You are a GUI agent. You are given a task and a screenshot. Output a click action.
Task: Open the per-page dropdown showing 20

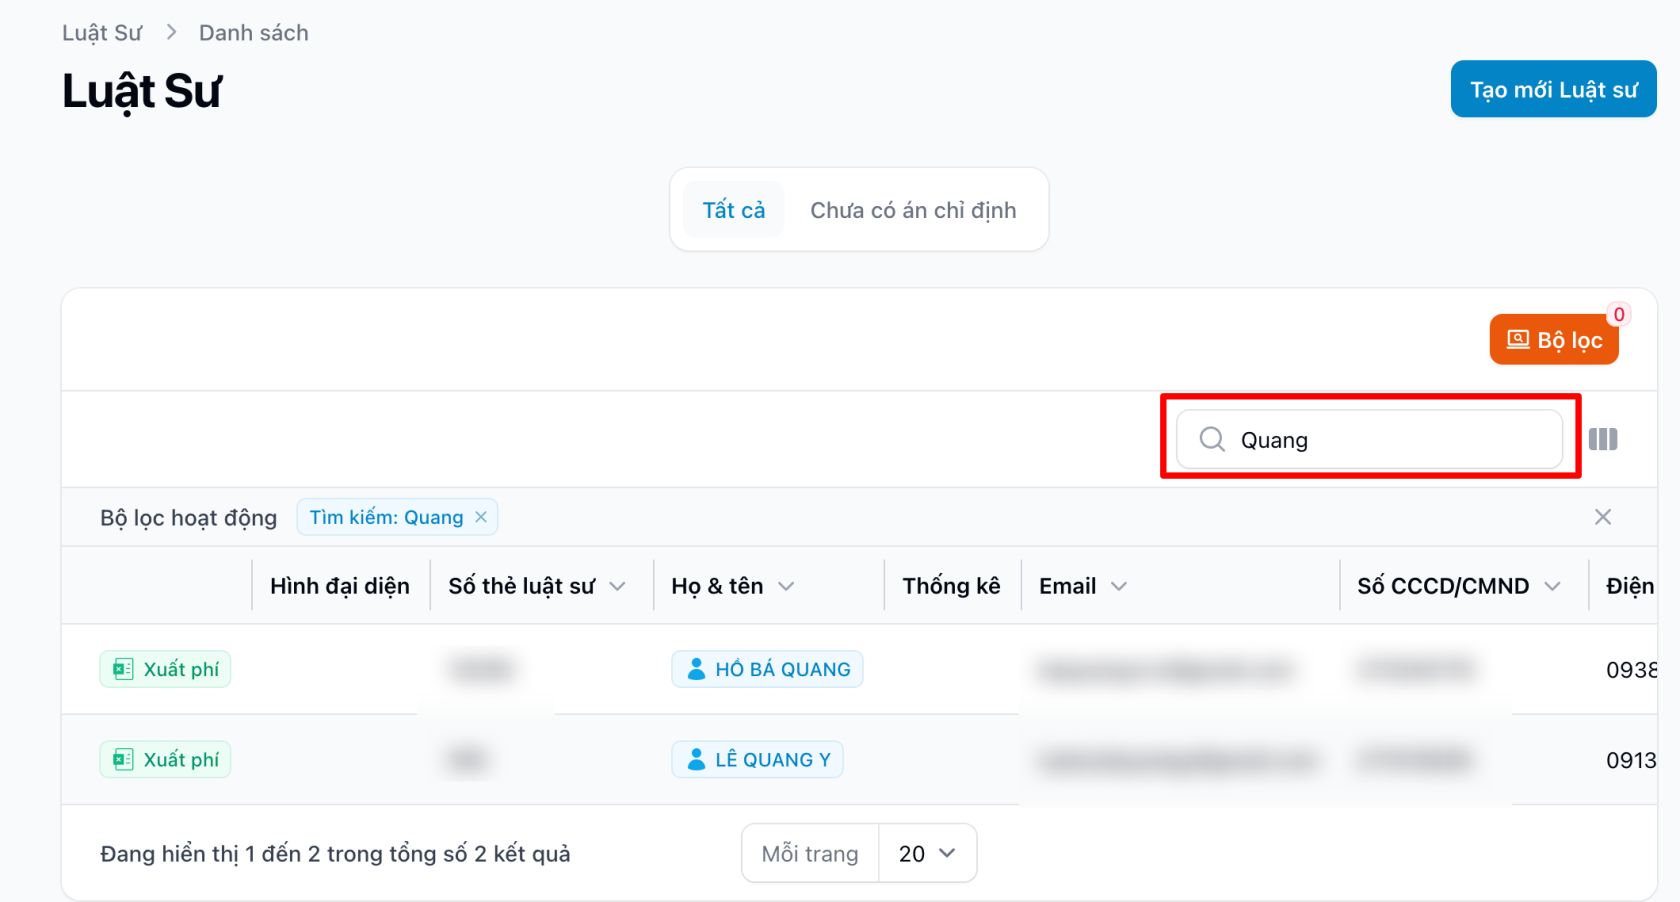tap(926, 853)
